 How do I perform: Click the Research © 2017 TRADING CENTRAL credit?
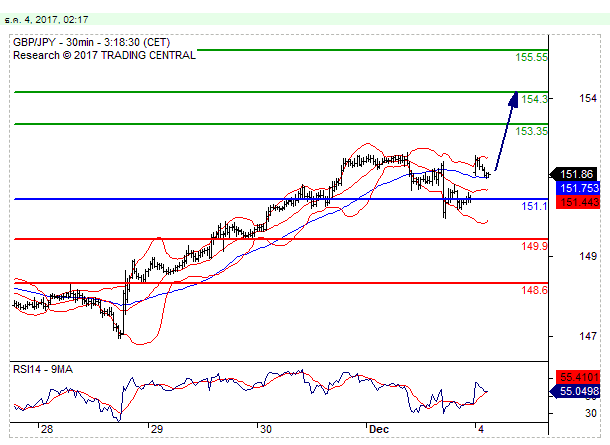(x=104, y=55)
